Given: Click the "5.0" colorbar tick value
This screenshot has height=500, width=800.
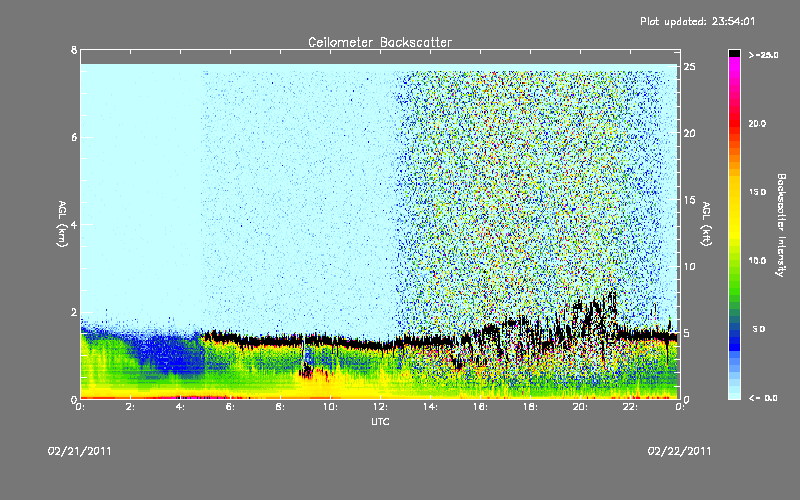Looking at the screenshot, I should pos(759,329).
